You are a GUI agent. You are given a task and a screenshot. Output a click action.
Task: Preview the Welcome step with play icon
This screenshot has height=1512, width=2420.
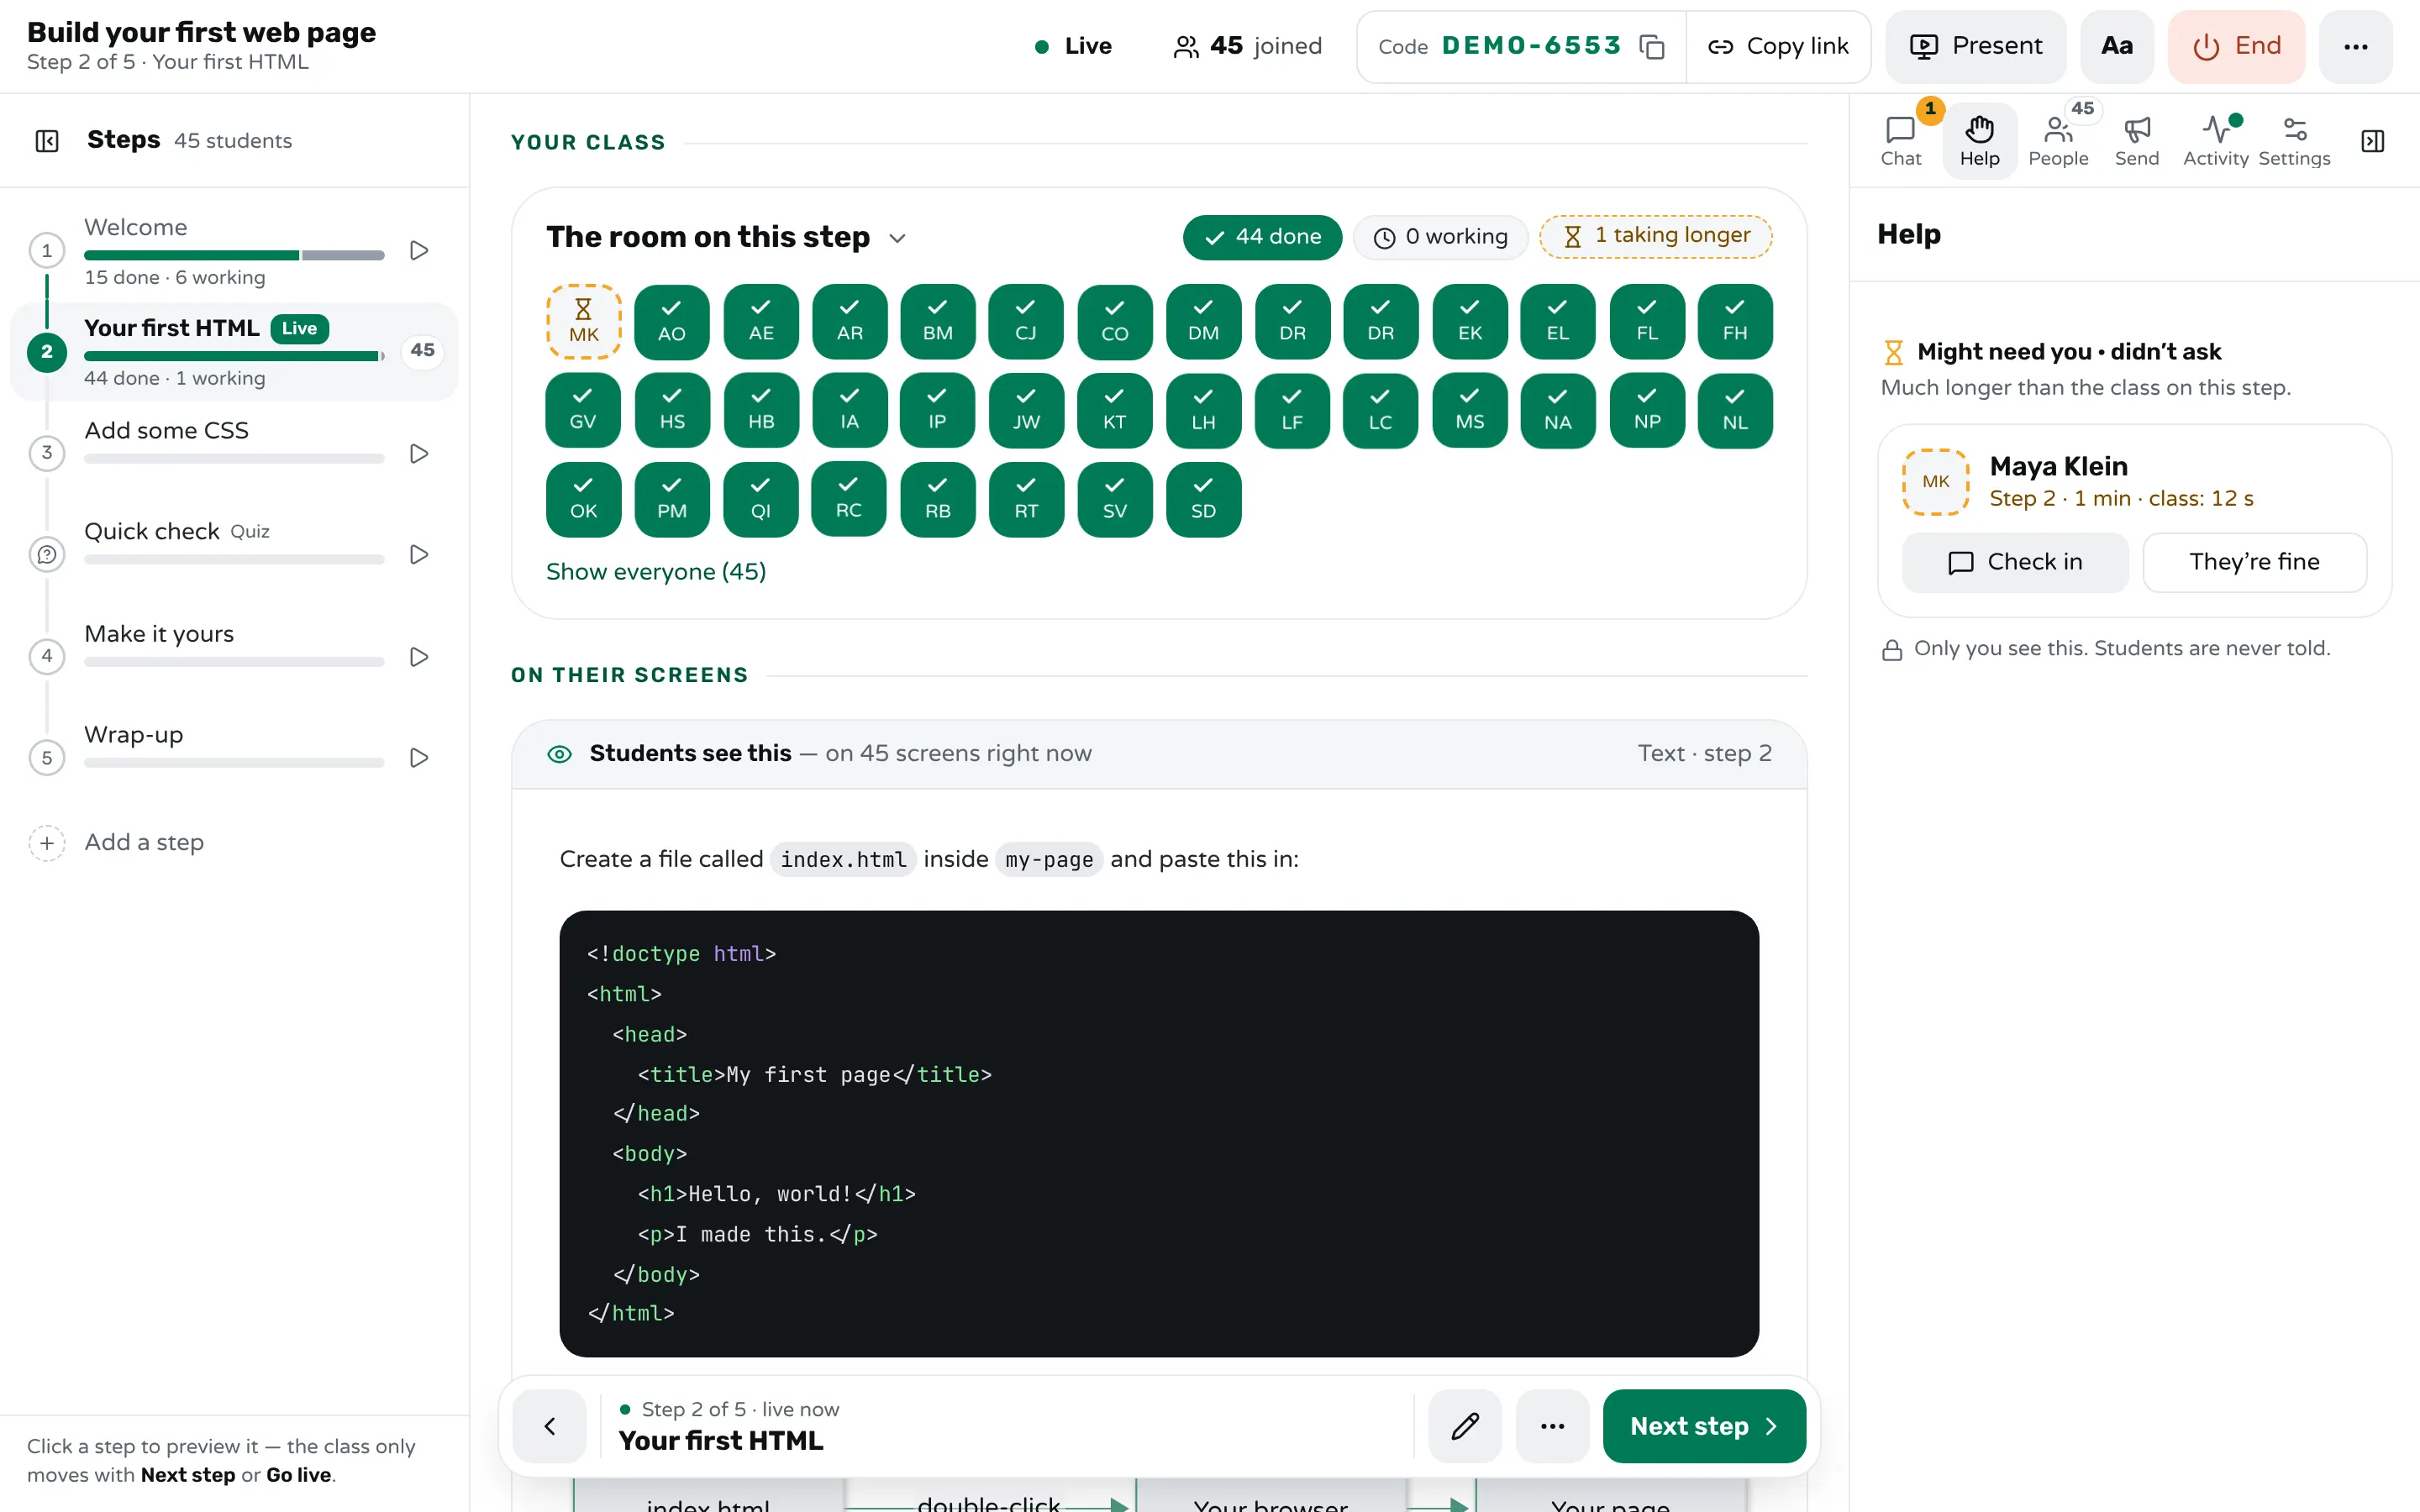pyautogui.click(x=419, y=250)
